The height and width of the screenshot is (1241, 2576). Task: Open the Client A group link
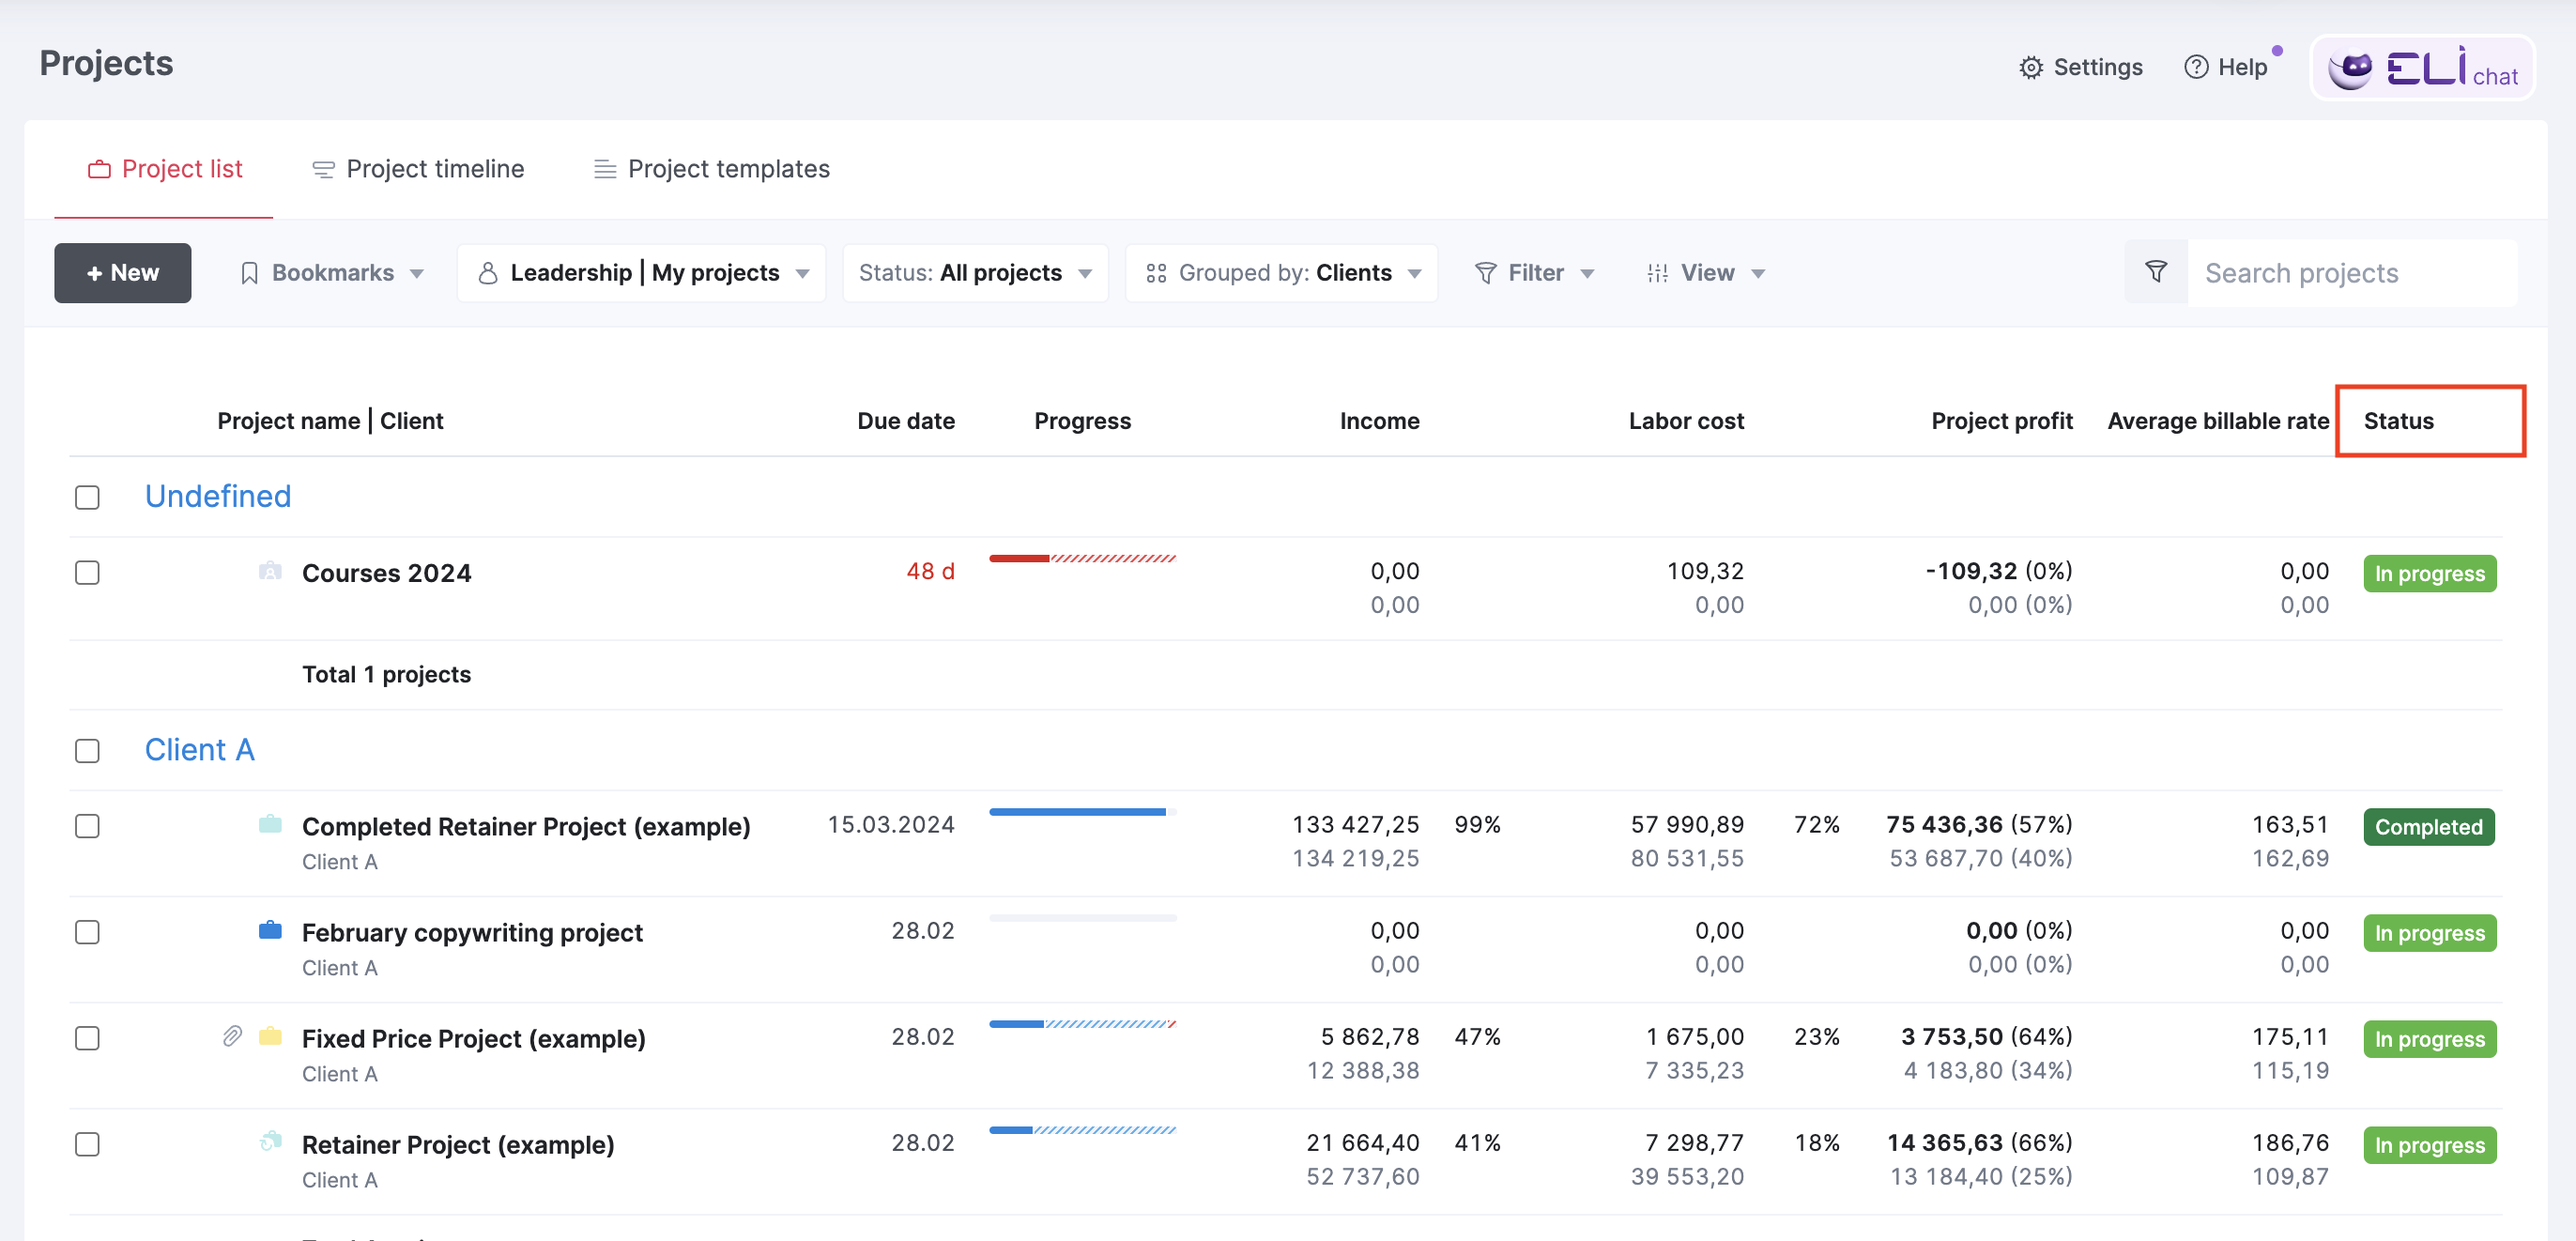tap(200, 749)
